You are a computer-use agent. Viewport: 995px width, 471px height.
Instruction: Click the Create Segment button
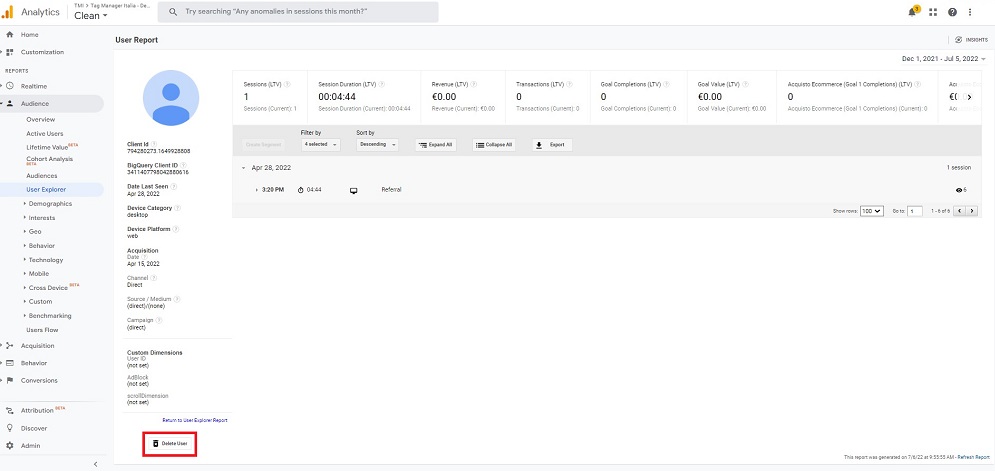(262, 145)
